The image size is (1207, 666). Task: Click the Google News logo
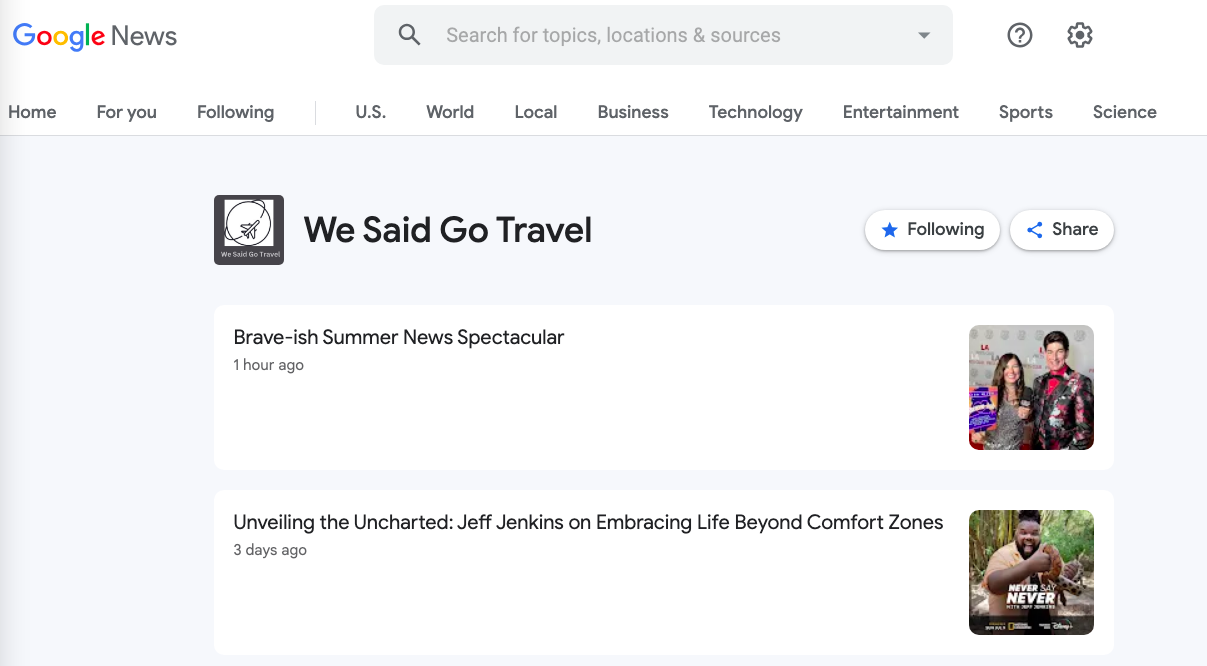95,36
